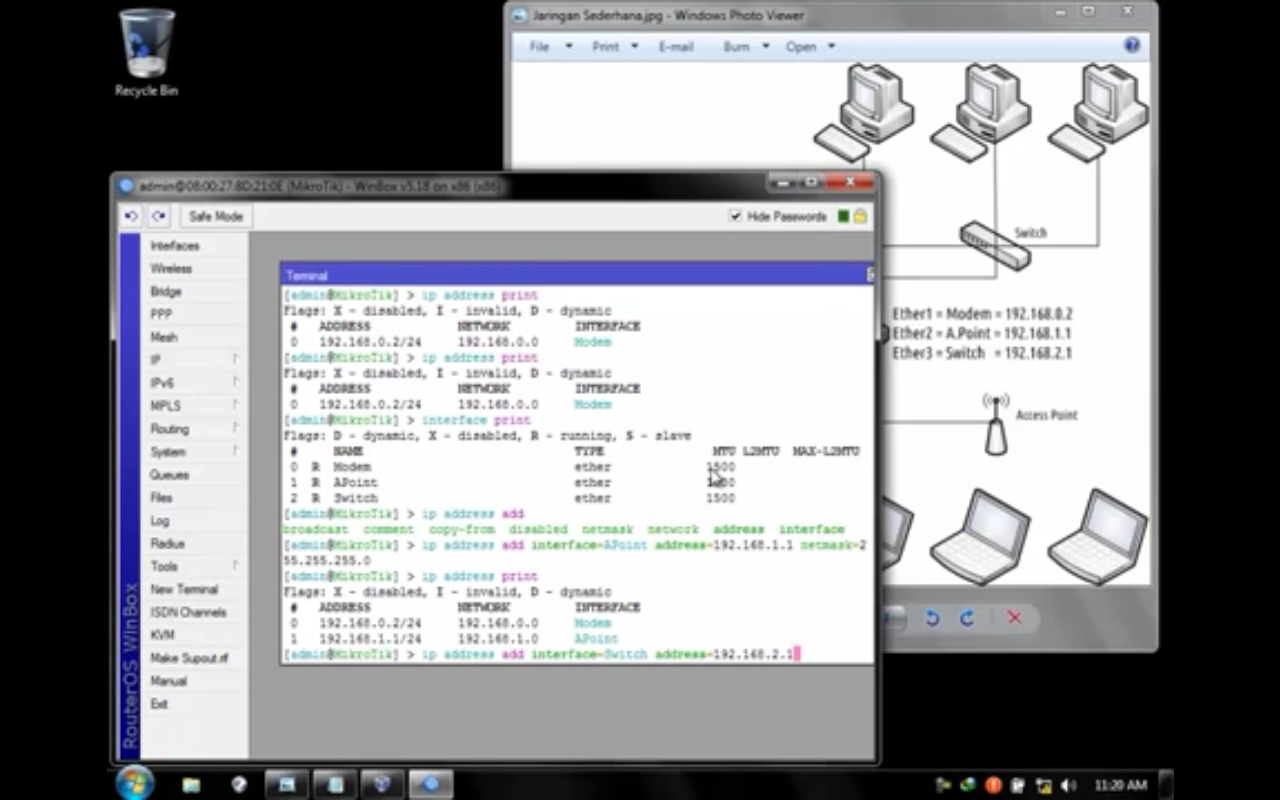Viewport: 1280px width, 800px height.
Task: Click the system clock showing 11:20 AM
Action: [1120, 785]
